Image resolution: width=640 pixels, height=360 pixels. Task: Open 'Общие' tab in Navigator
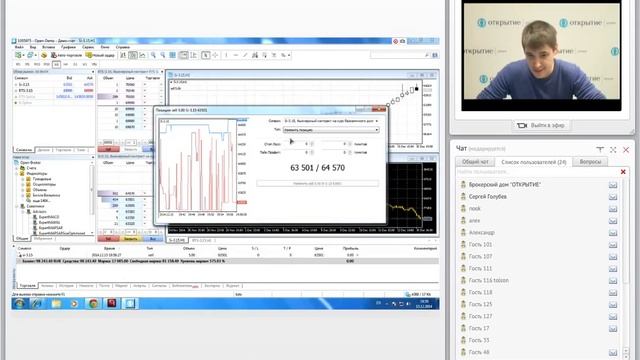tap(22, 238)
